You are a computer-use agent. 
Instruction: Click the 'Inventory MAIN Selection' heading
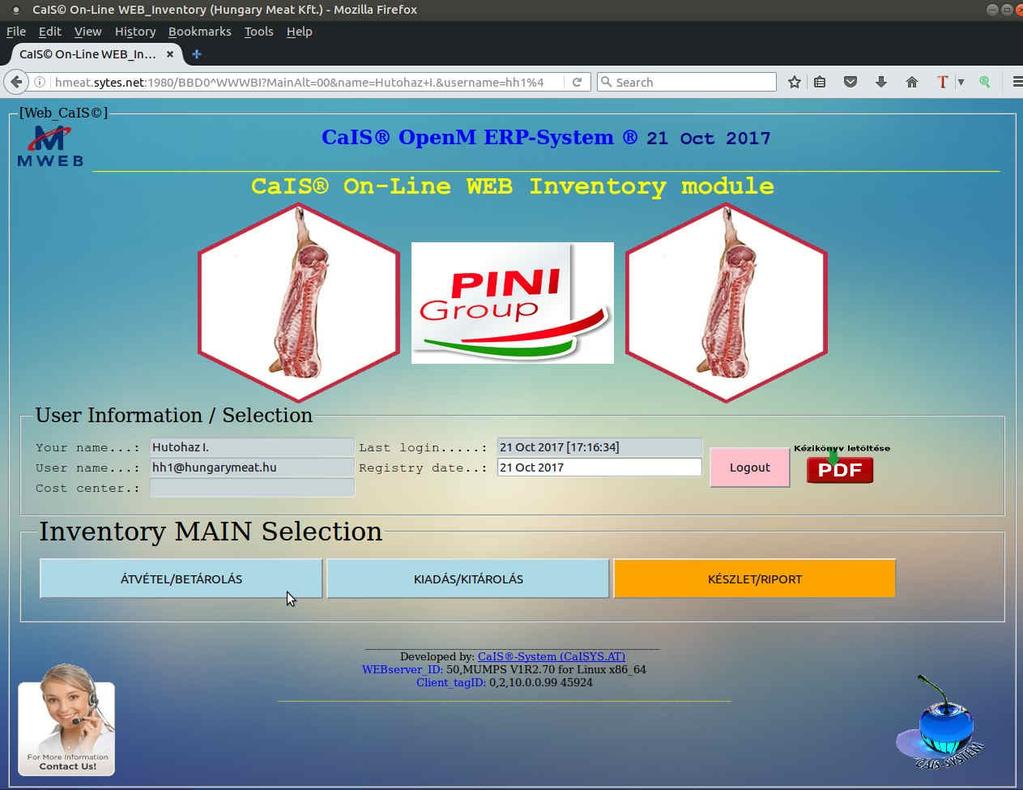coord(210,531)
